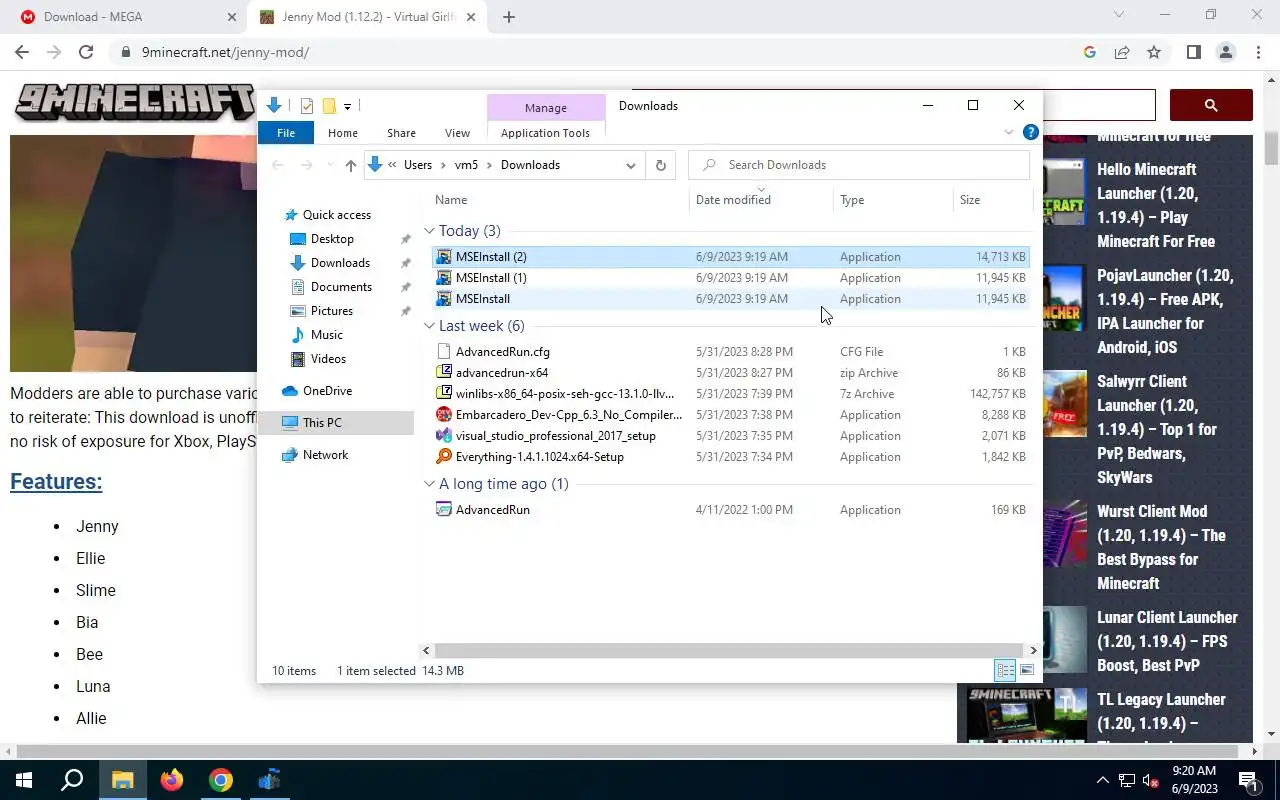1280x800 pixels.
Task: Open Desktop in the navigation pane
Action: [x=332, y=239]
